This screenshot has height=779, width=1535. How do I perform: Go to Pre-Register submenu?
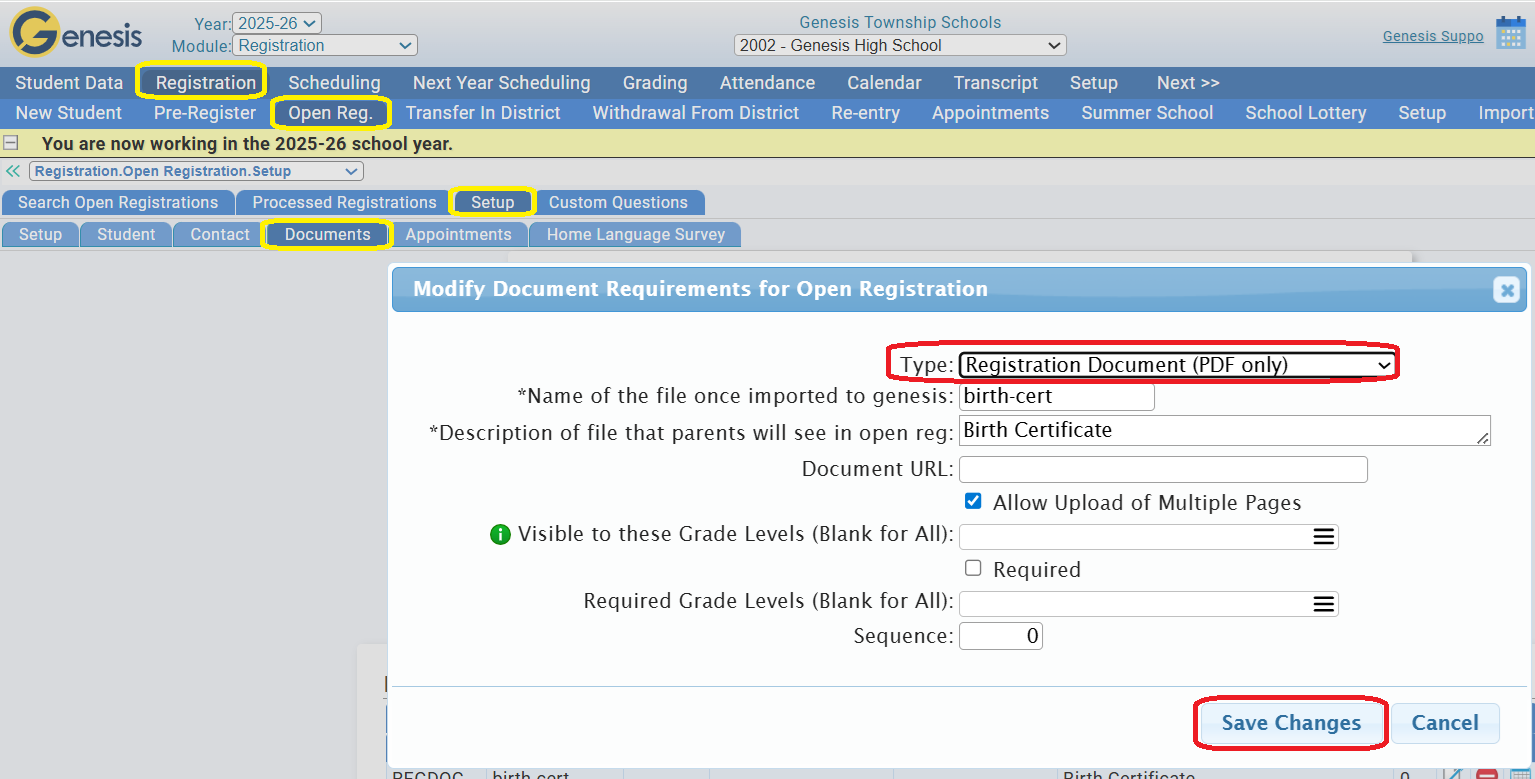(x=205, y=113)
